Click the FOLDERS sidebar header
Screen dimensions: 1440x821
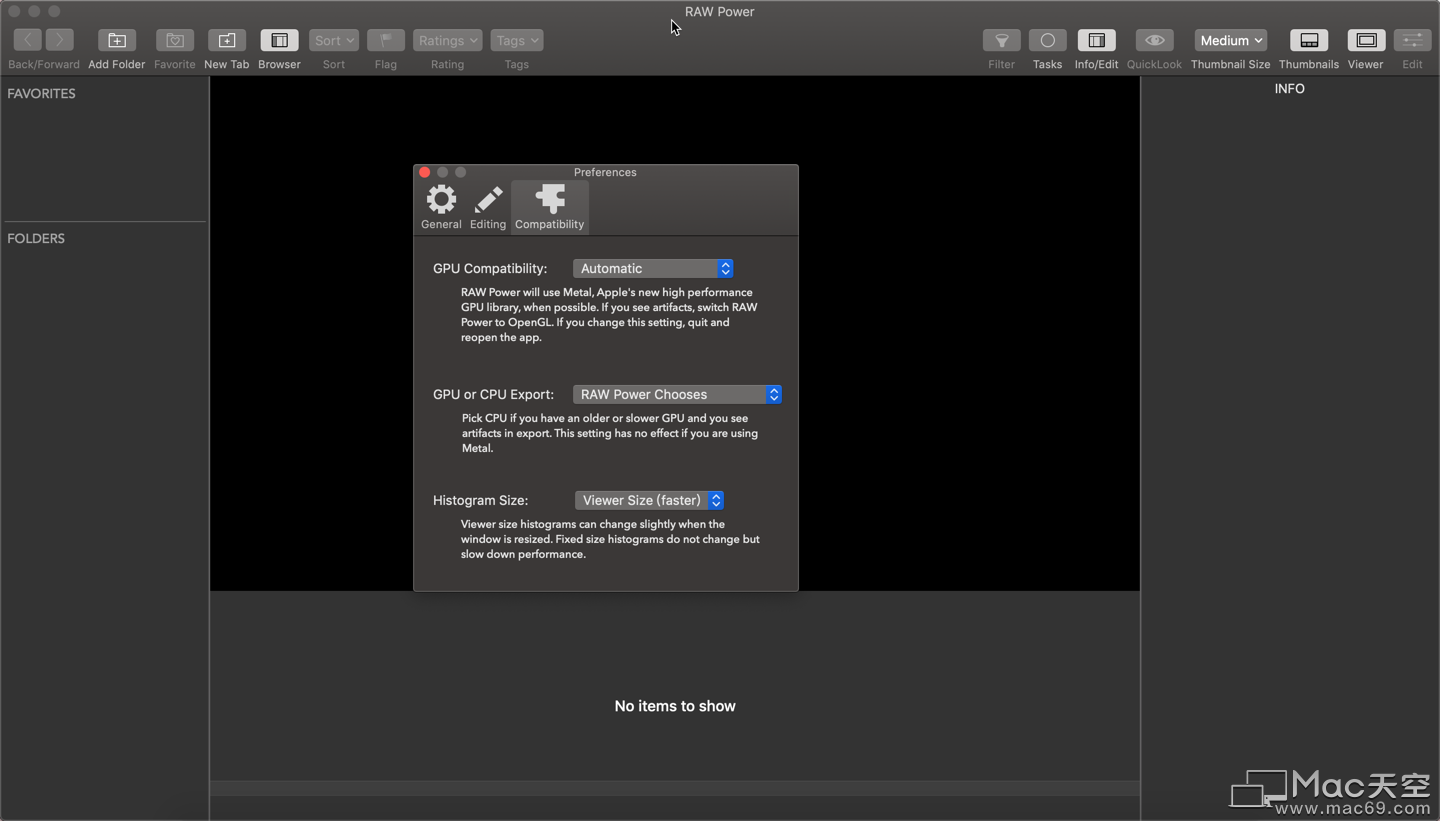tap(36, 238)
